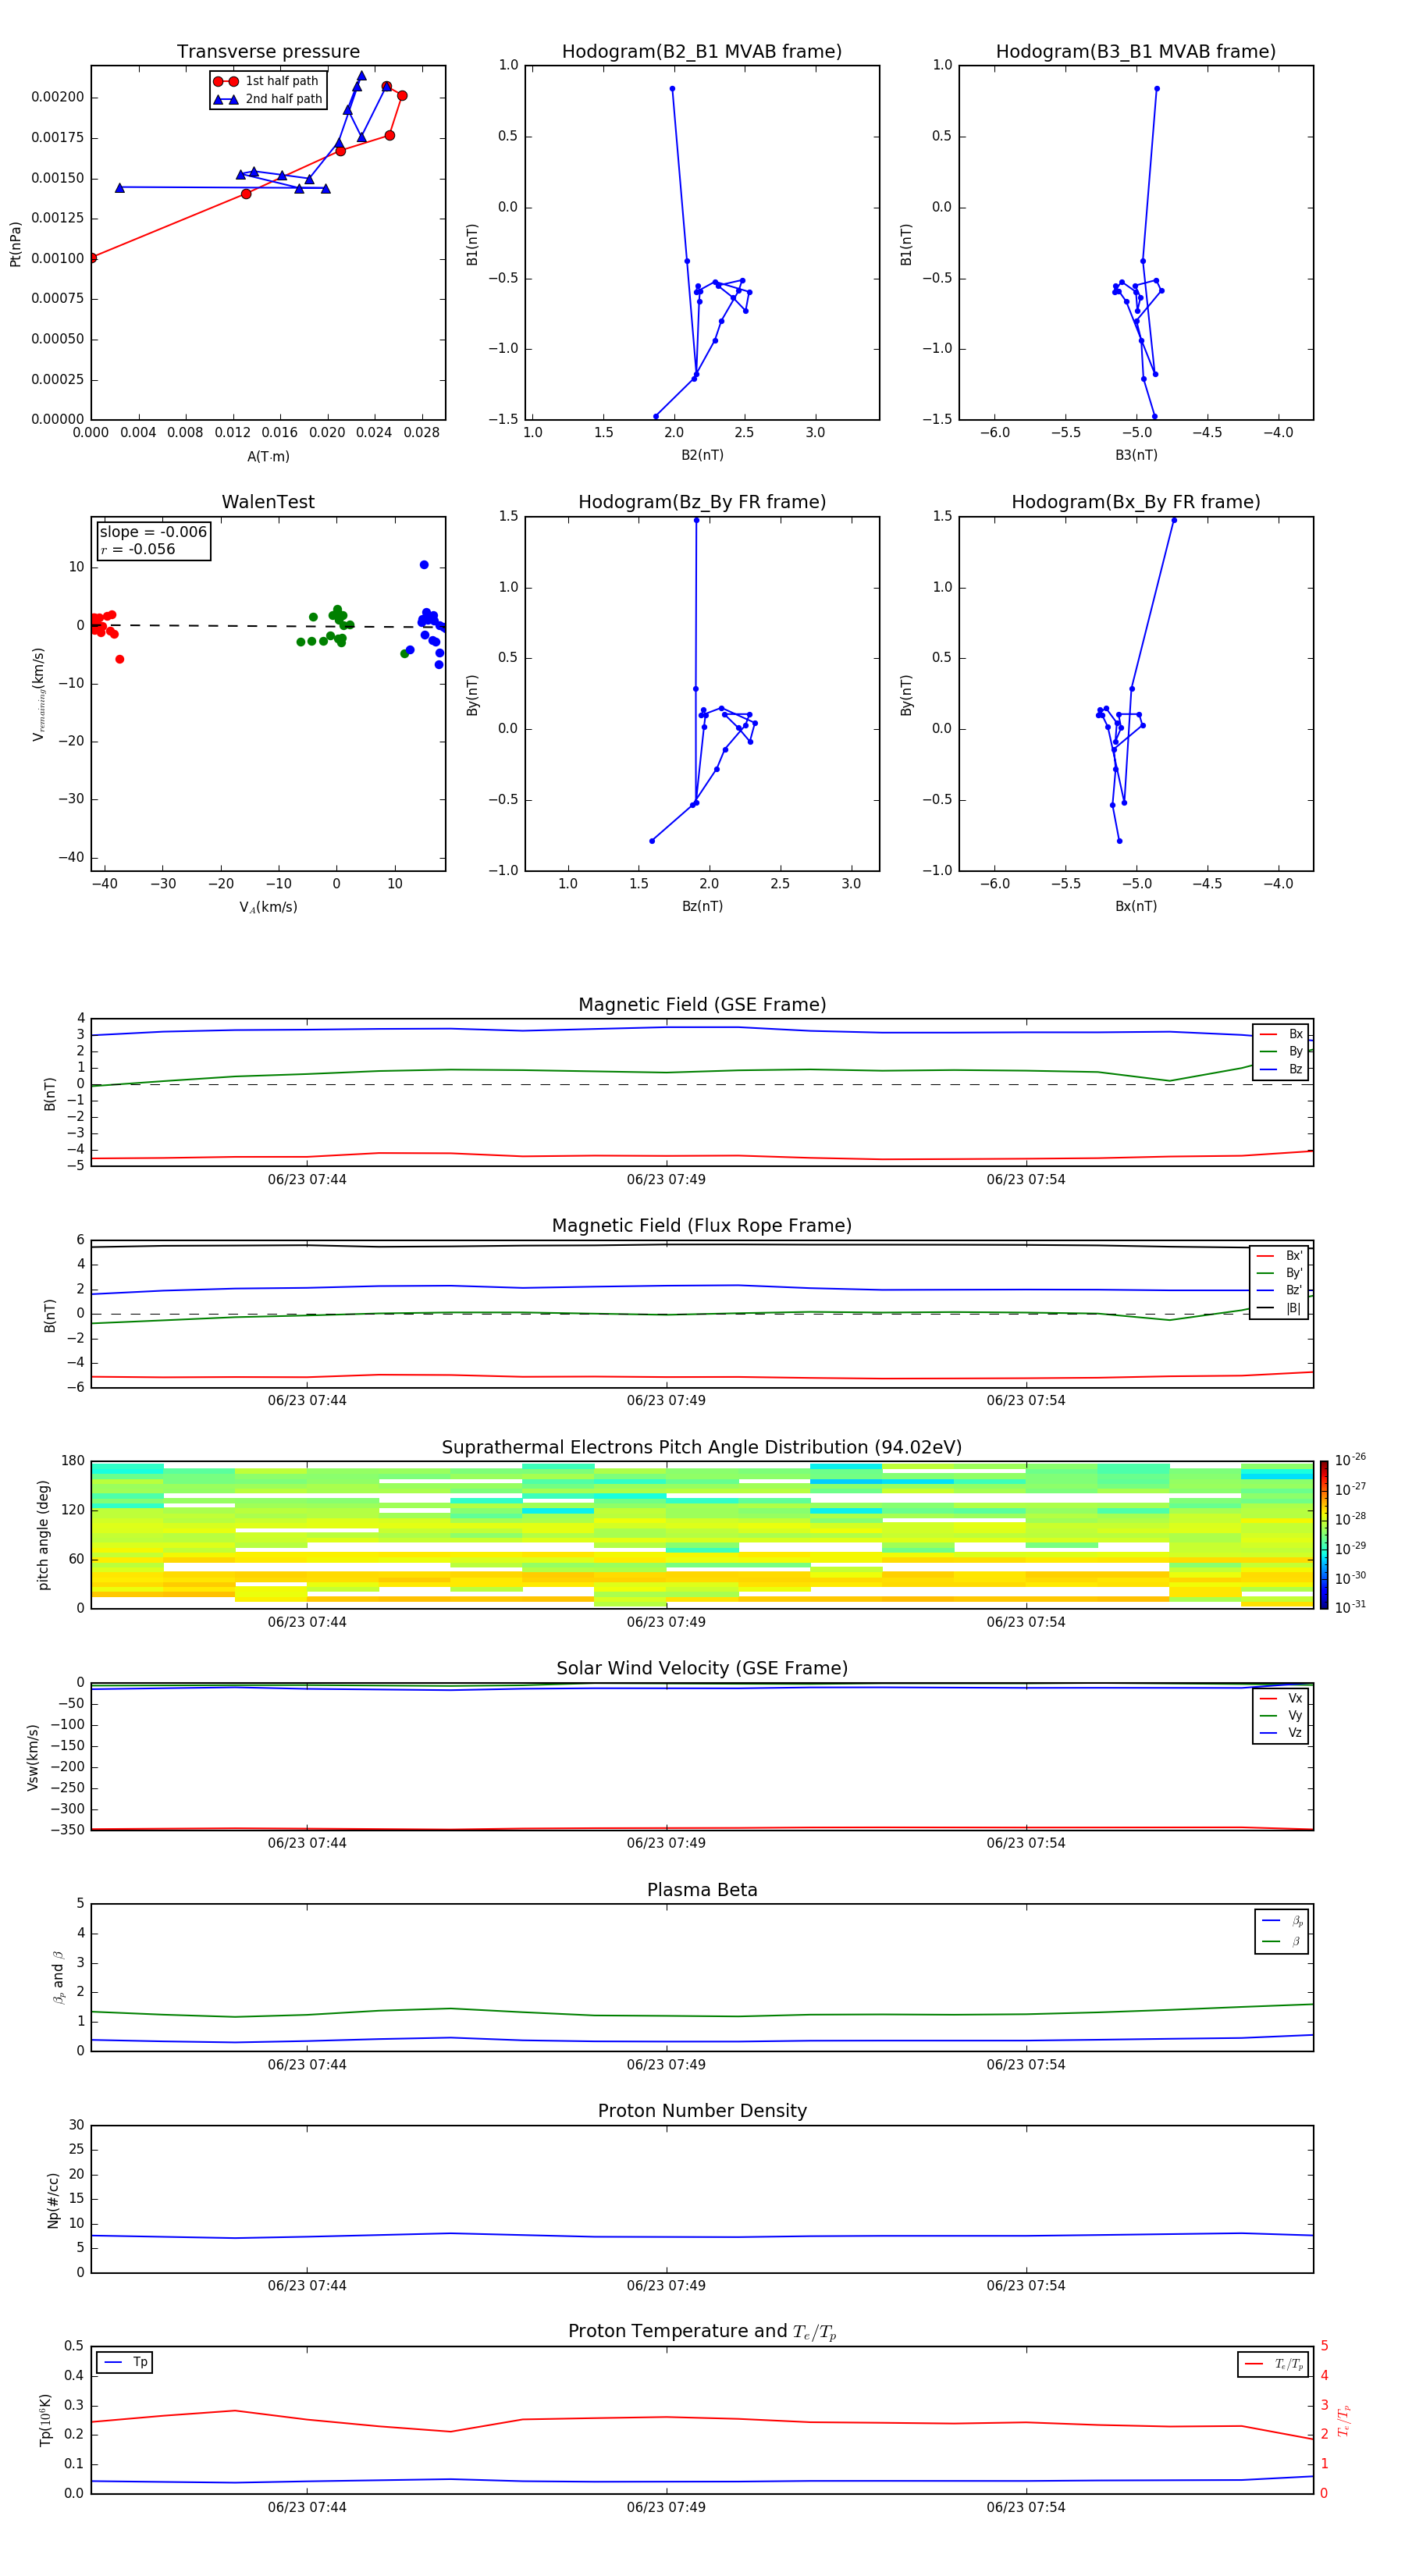Viewport: 1405px width, 2576px height.
Task: Click the "V_remaining(km/s)" y-axis label
Action: pos(38,694)
